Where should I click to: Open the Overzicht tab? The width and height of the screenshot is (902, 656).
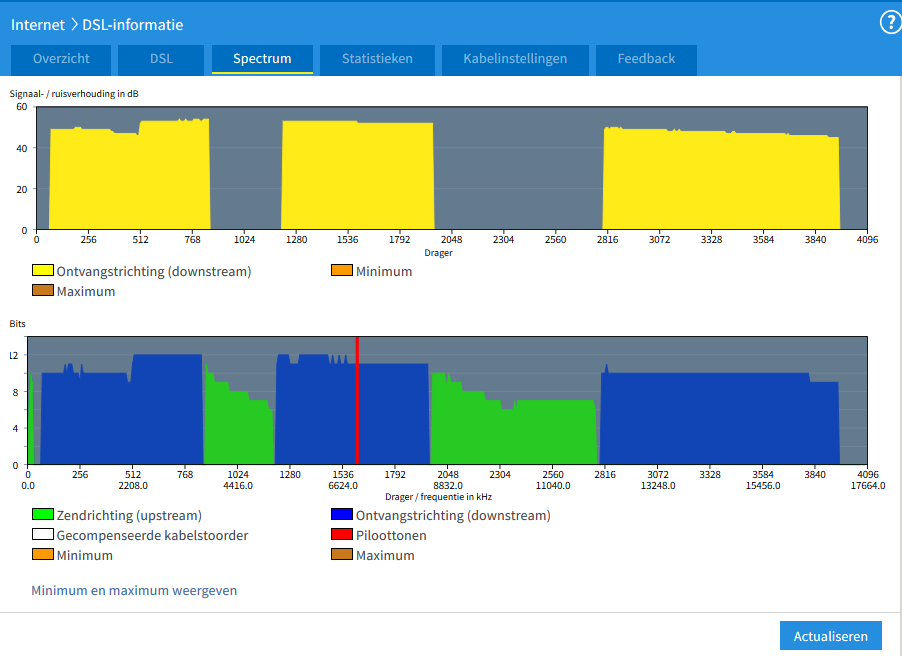(x=61, y=59)
